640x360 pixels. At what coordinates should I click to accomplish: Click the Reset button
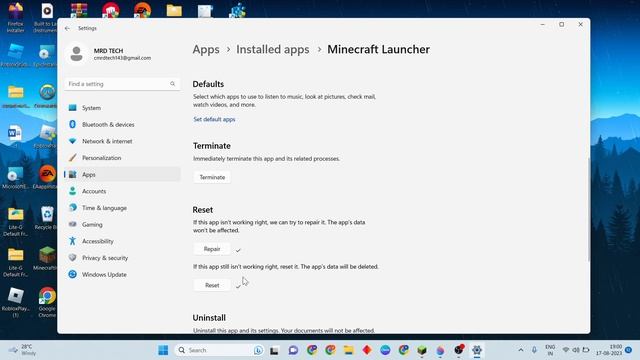(x=212, y=285)
